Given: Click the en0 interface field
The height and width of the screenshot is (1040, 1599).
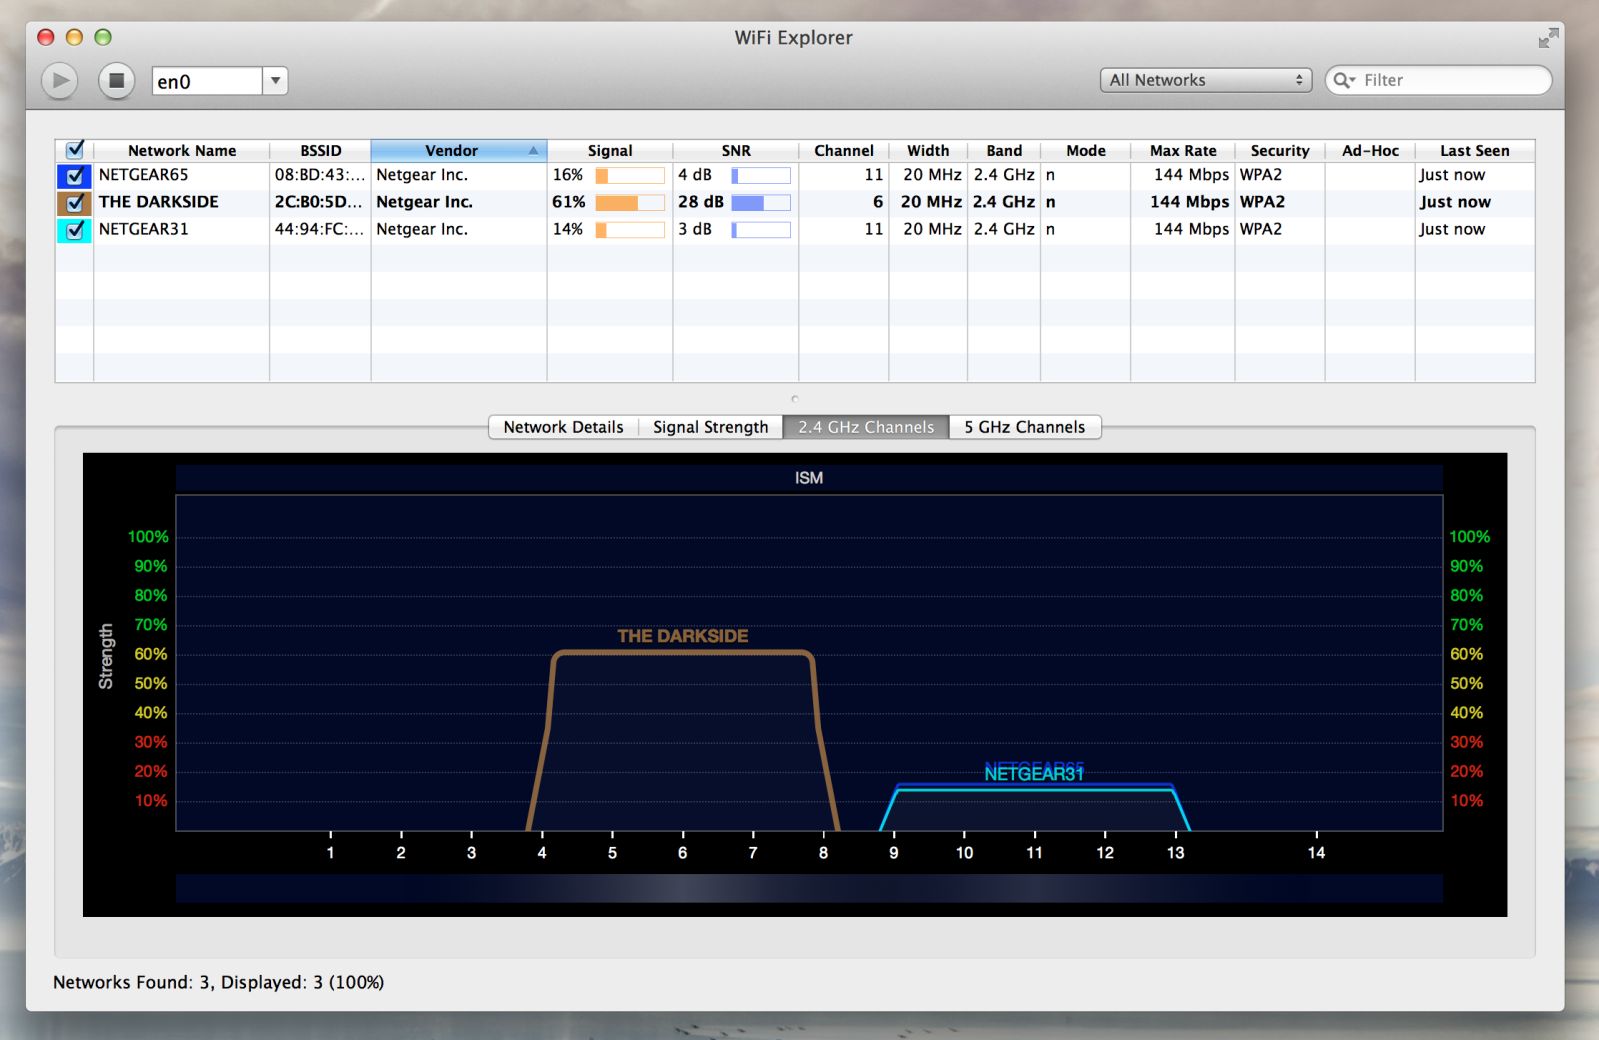Looking at the screenshot, I should (x=207, y=81).
